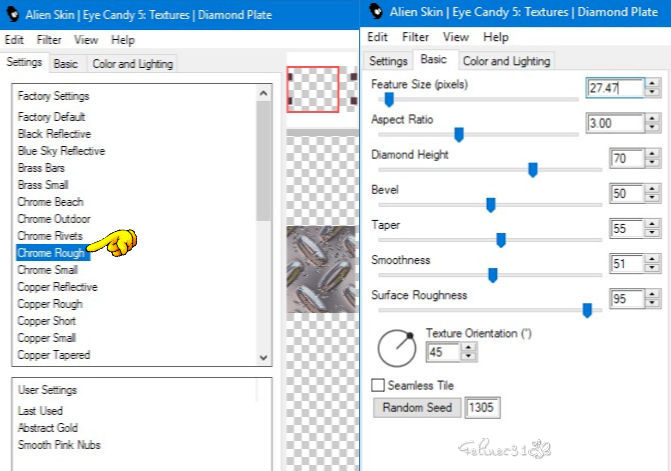The width and height of the screenshot is (671, 471).
Task: Select Abstract Gold user setting
Action: click(48, 428)
